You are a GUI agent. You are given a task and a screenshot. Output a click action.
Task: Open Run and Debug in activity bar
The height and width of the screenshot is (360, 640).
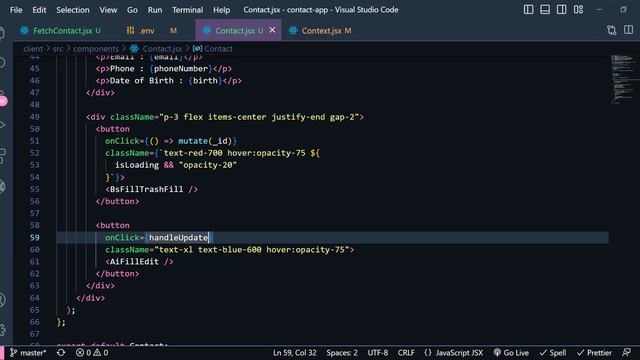2,124
